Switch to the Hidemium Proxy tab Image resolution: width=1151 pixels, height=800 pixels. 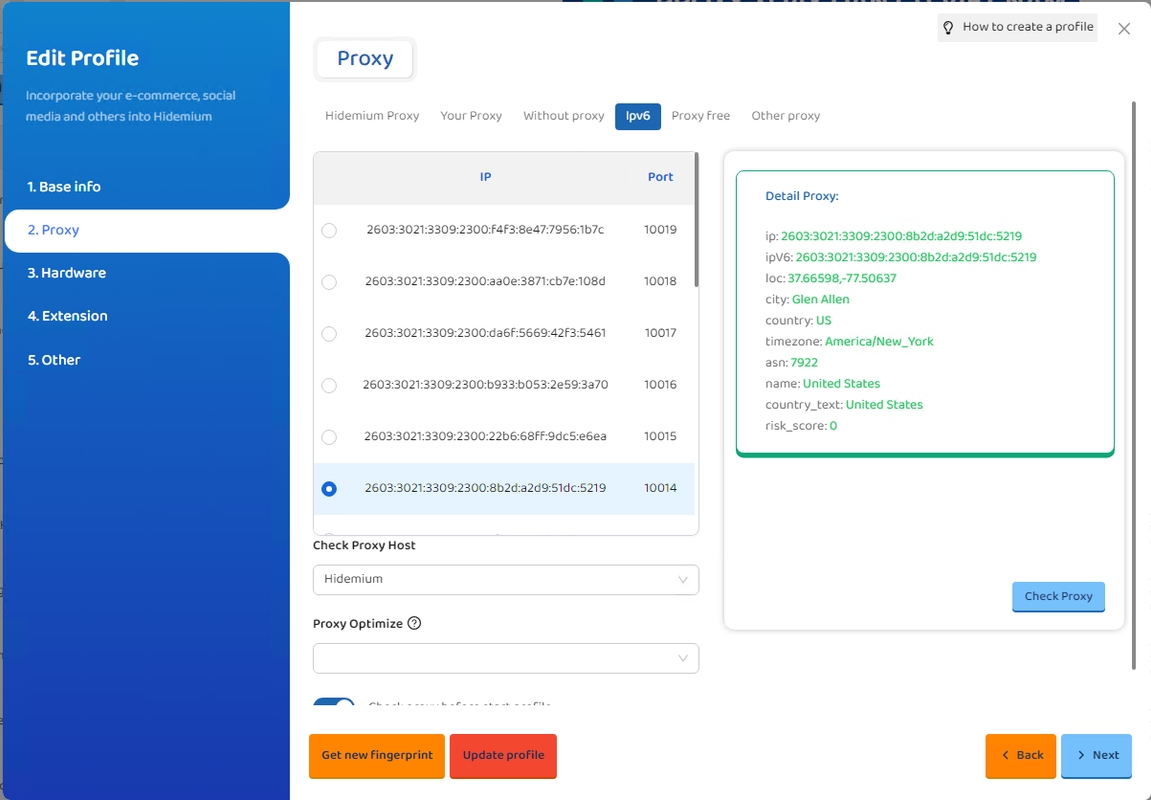click(372, 116)
